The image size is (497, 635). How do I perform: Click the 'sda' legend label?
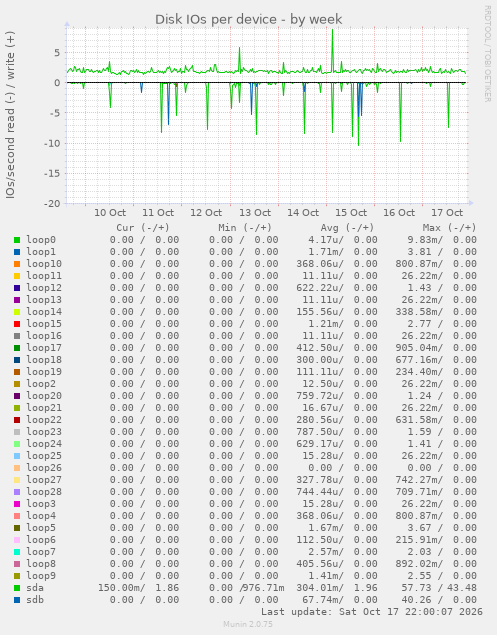(x=35, y=588)
